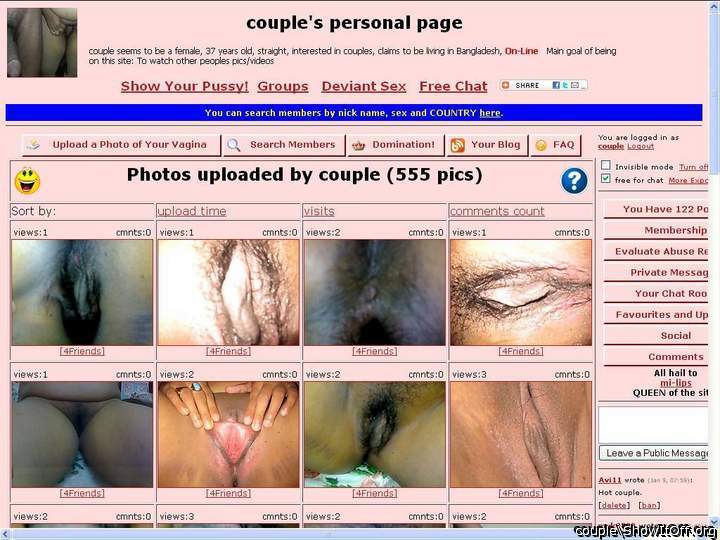
Task: Click the upload photo icon in the toolbar
Action: pos(34,145)
